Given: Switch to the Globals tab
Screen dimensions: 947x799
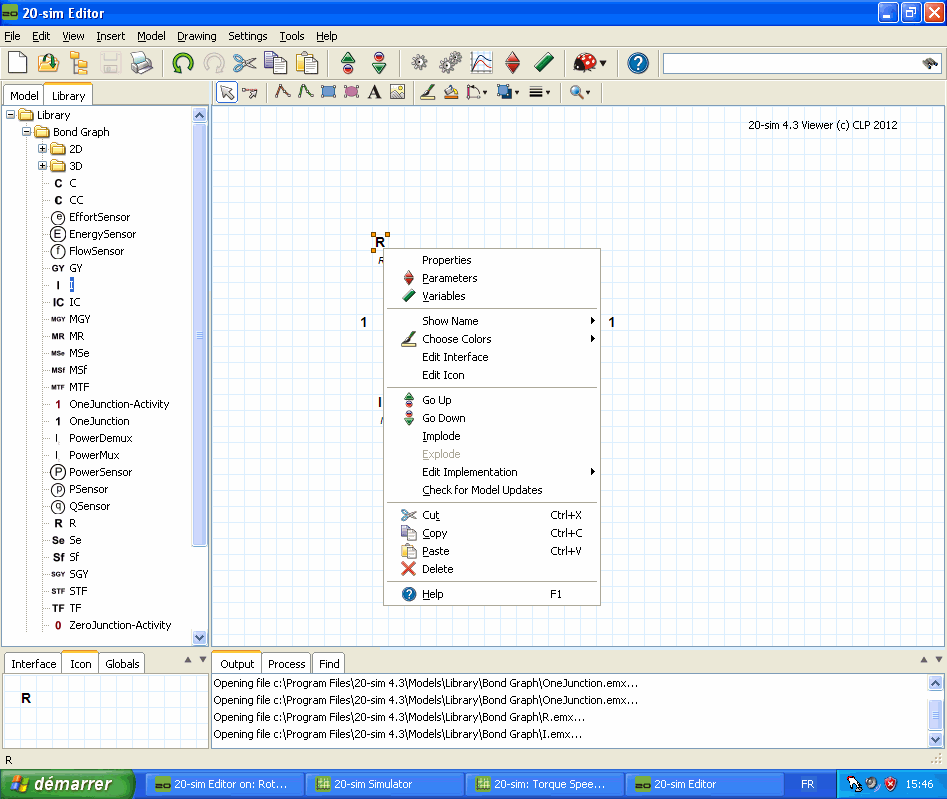Looking at the screenshot, I should (x=122, y=664).
